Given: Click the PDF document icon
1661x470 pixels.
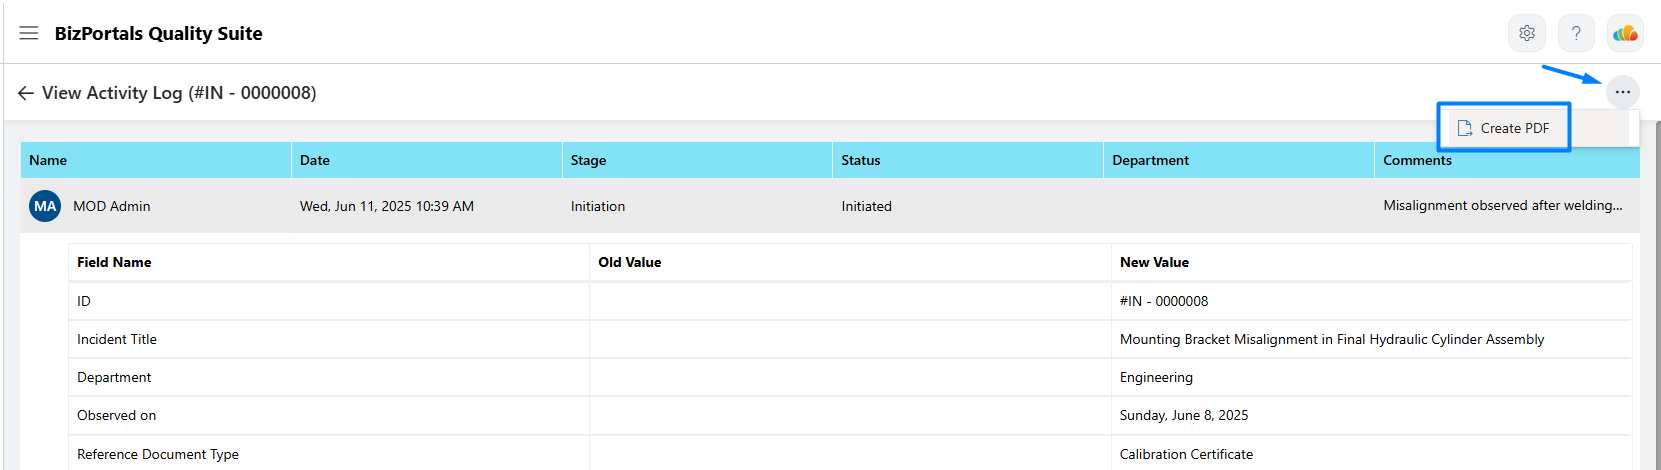Looking at the screenshot, I should point(1465,128).
